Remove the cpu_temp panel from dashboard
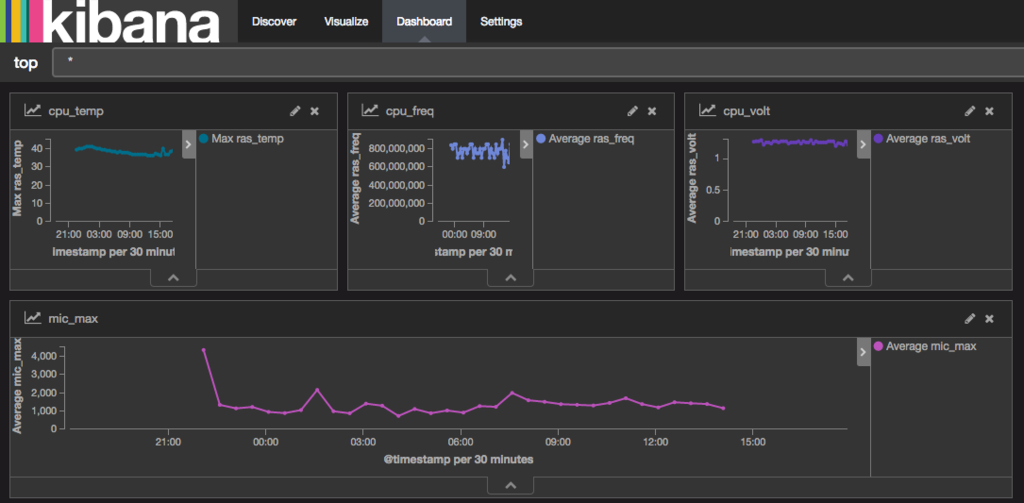 click(315, 111)
